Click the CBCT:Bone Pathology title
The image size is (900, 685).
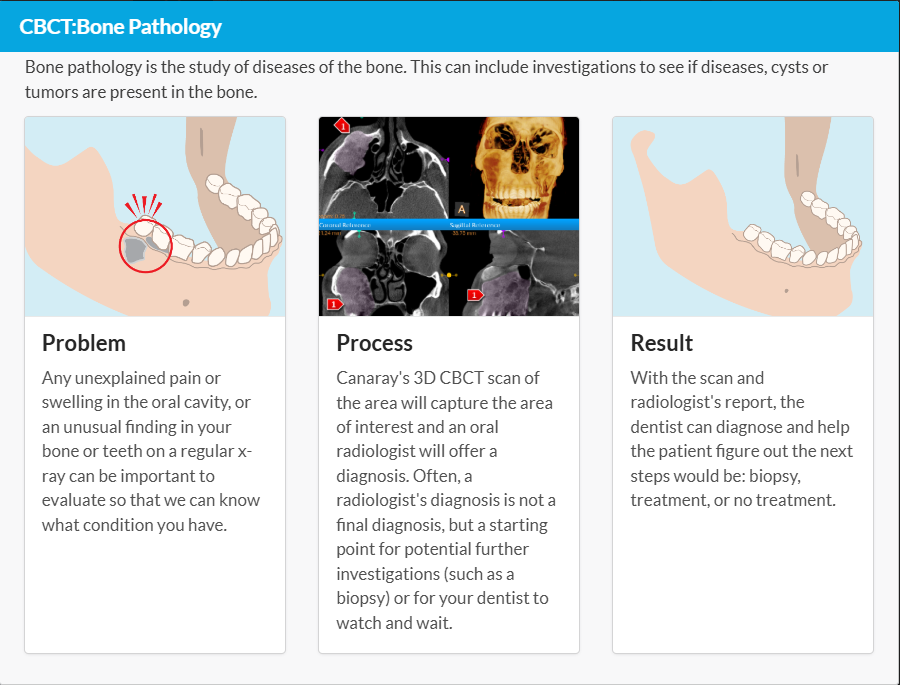121,27
